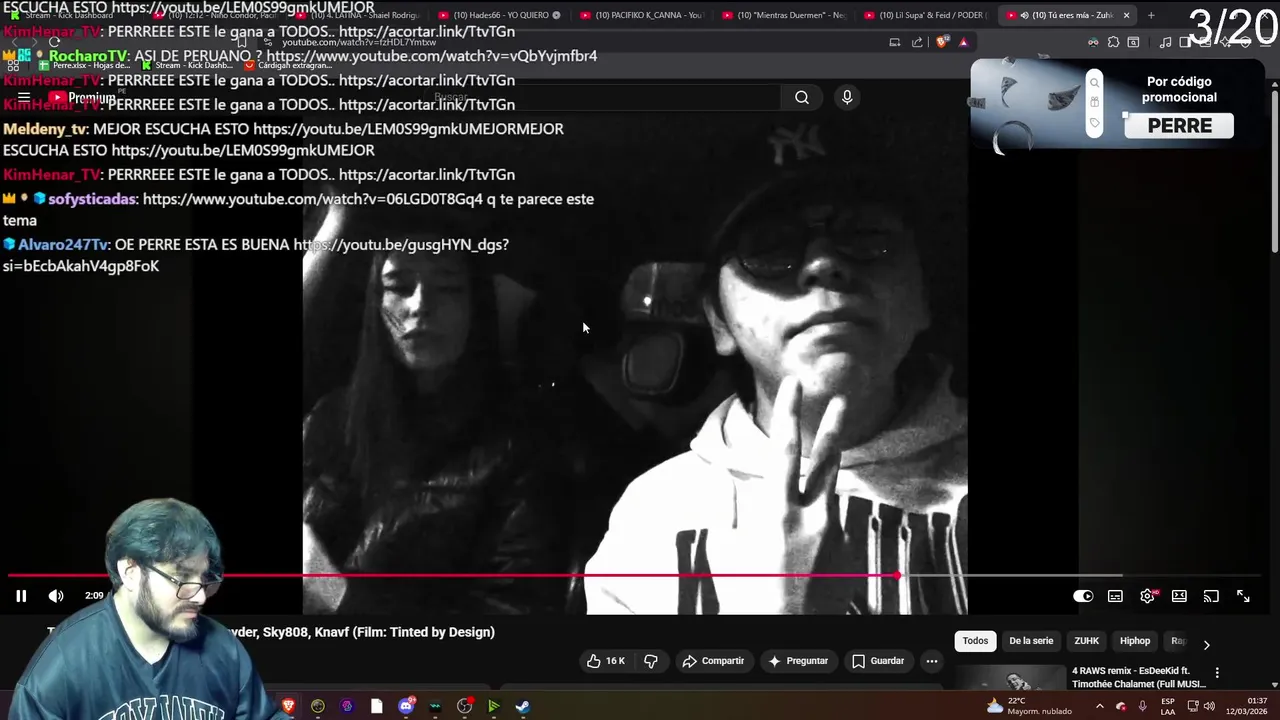Screen dimensions: 1280x720
Task: Open Brave Rewards triangle icon
Action: 964,42
